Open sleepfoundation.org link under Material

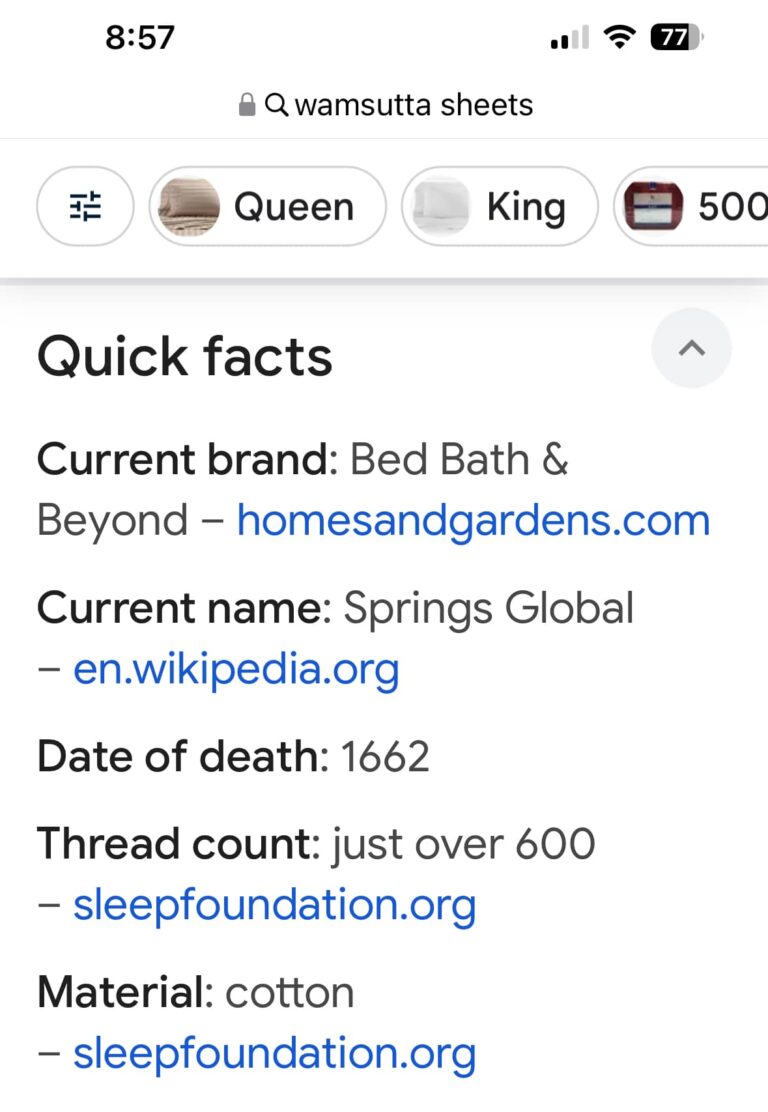pos(274,1052)
